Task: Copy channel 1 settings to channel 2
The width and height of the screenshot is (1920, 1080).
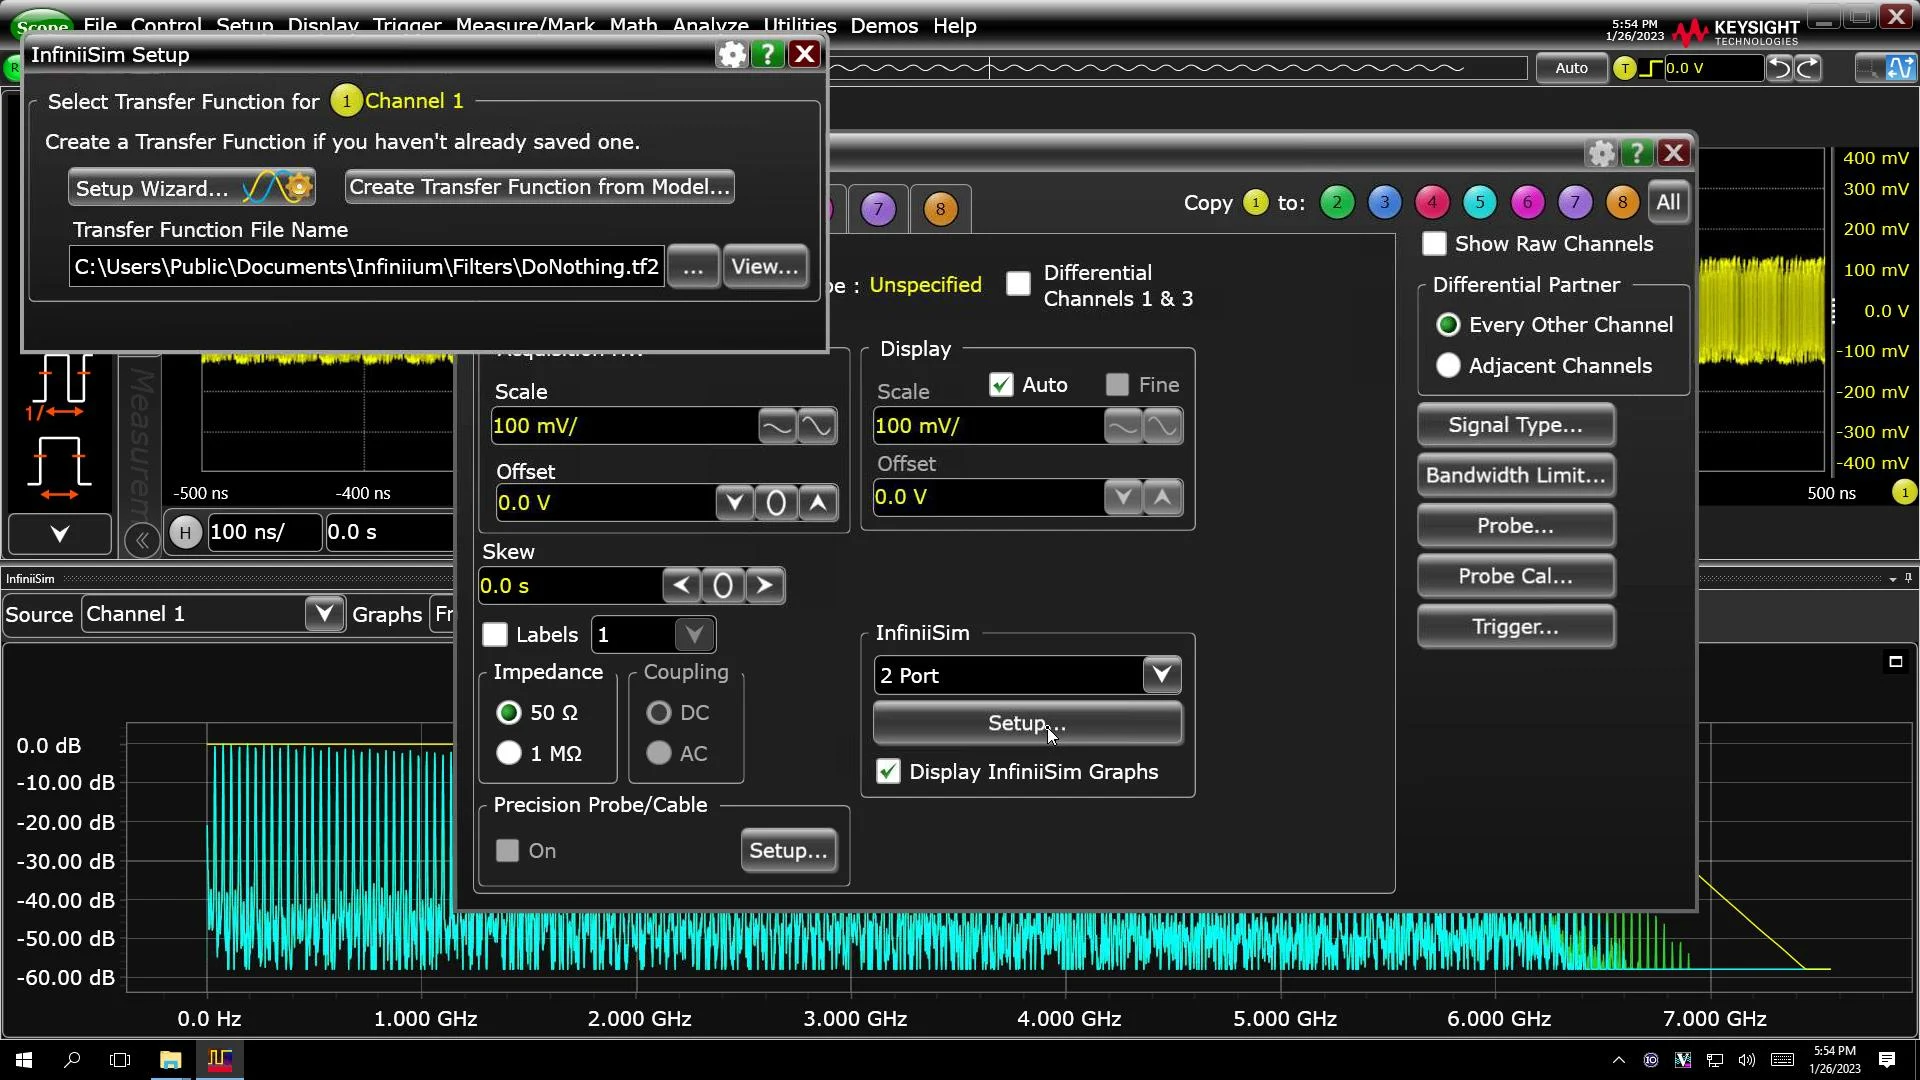Action: [x=1337, y=203]
